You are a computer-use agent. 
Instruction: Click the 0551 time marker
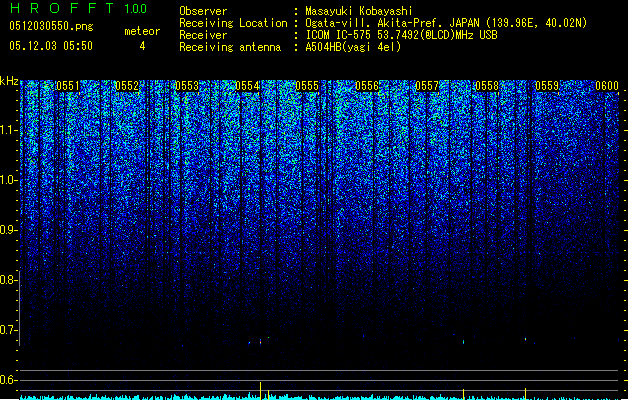coord(67,86)
